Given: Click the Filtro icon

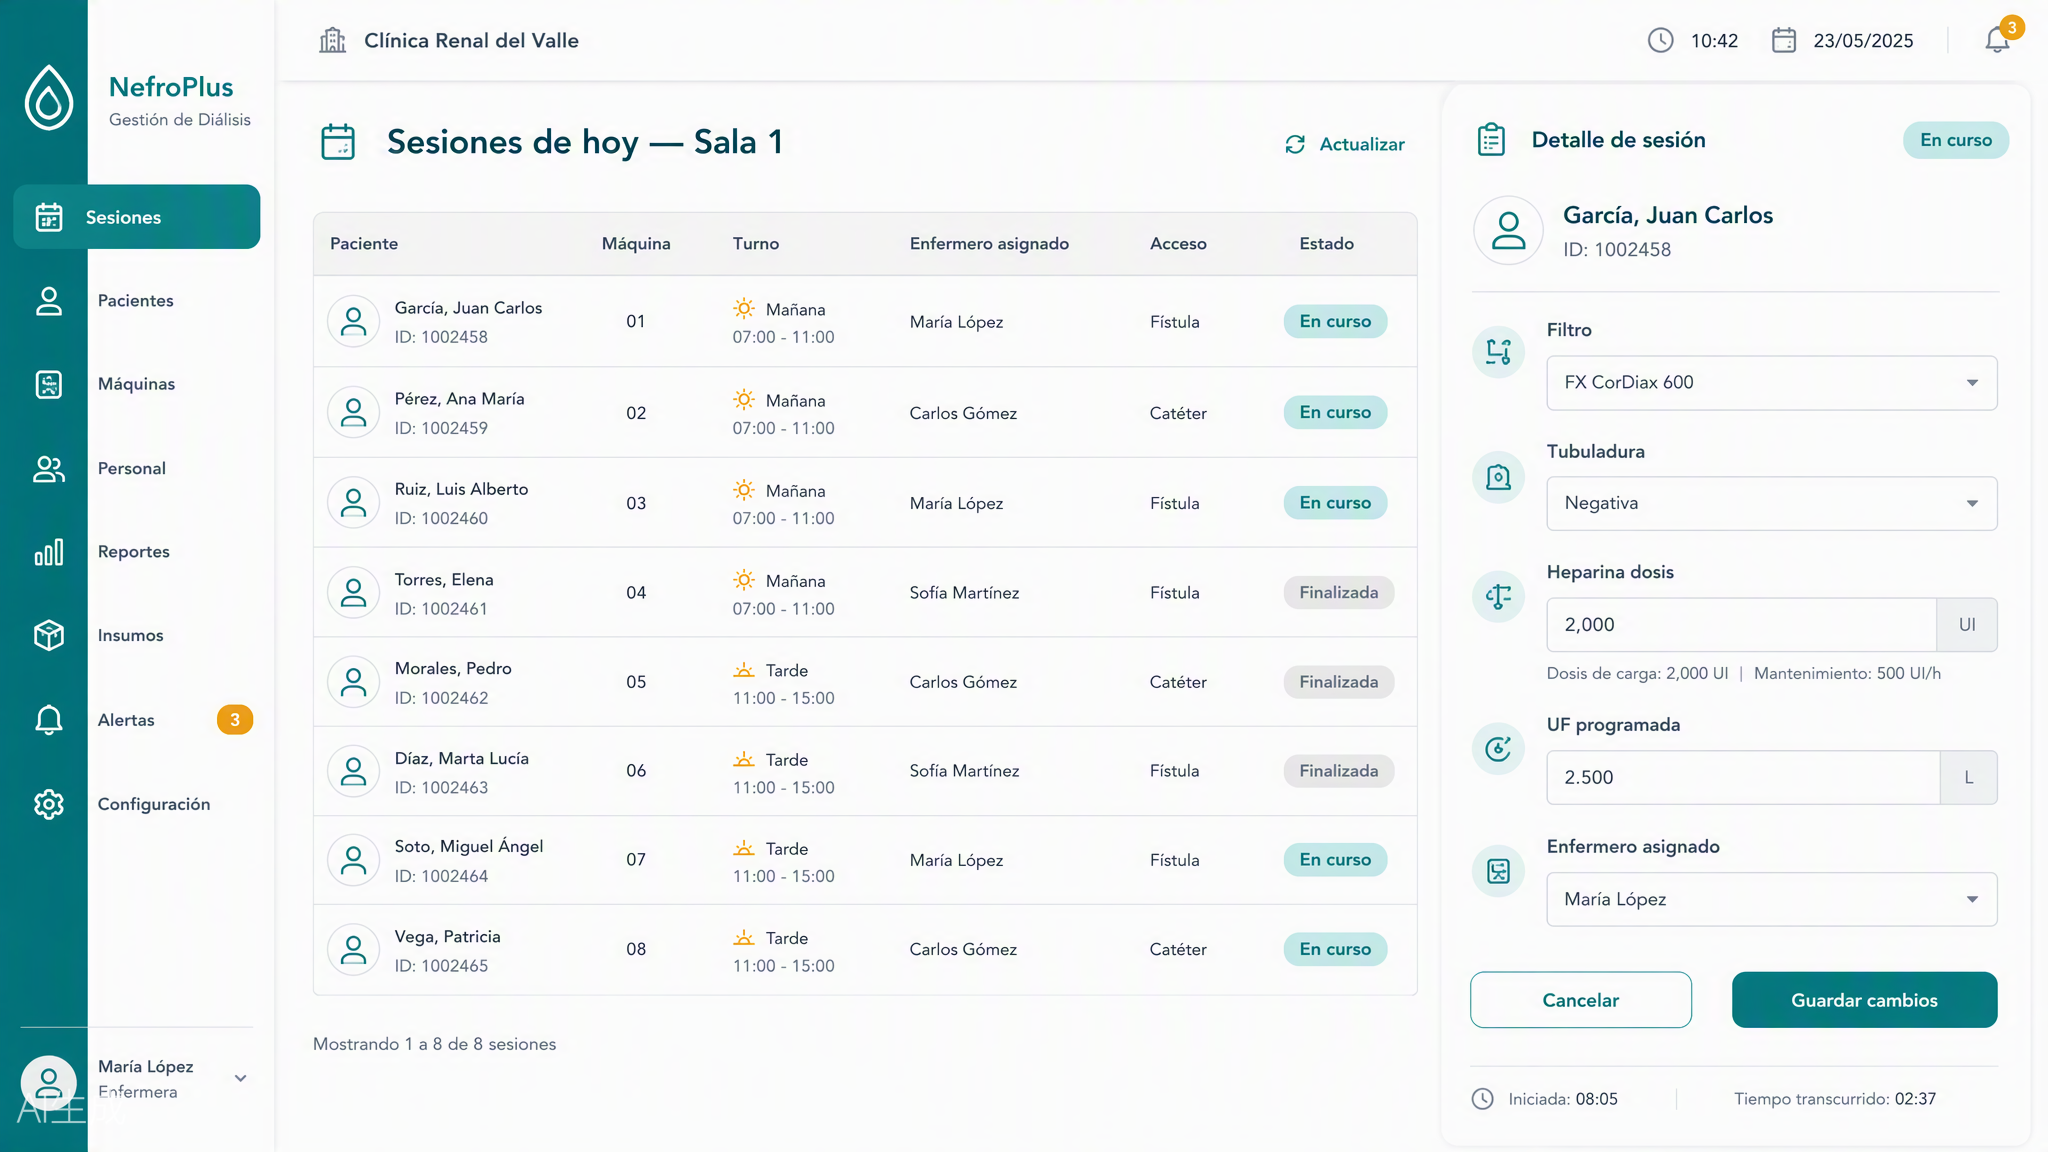Looking at the screenshot, I should [1498, 352].
